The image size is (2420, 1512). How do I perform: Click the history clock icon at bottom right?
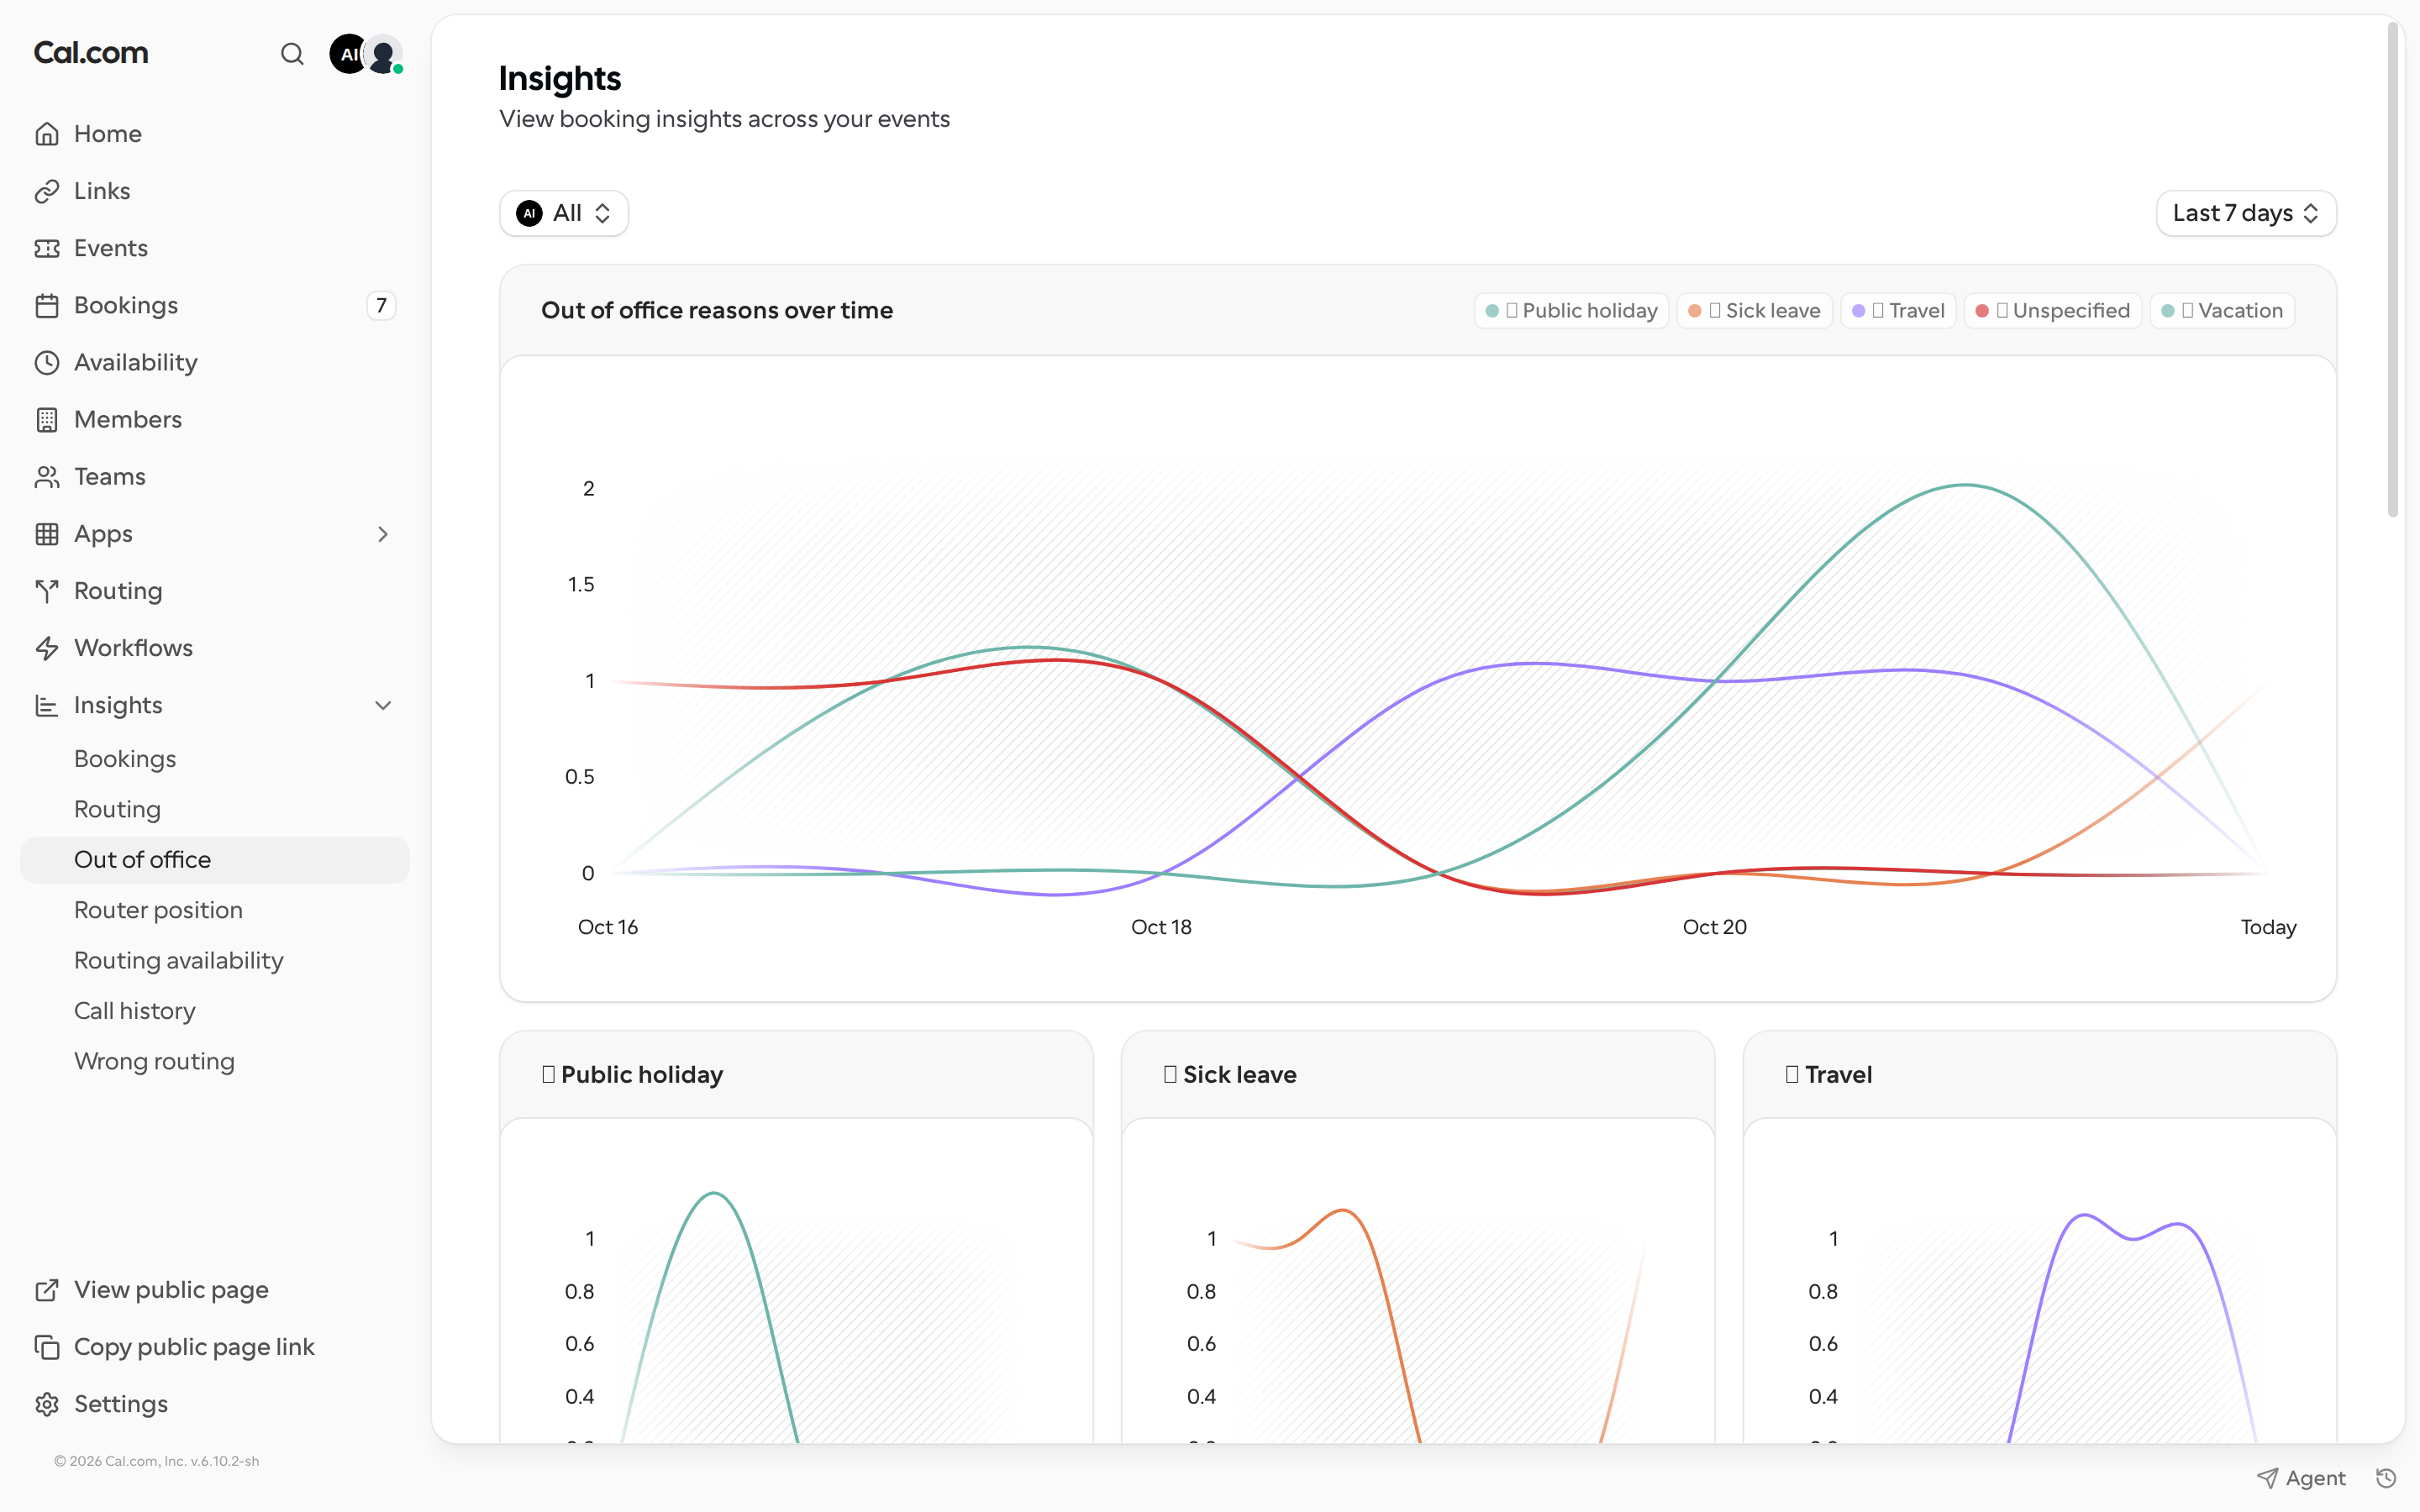2386,1478
